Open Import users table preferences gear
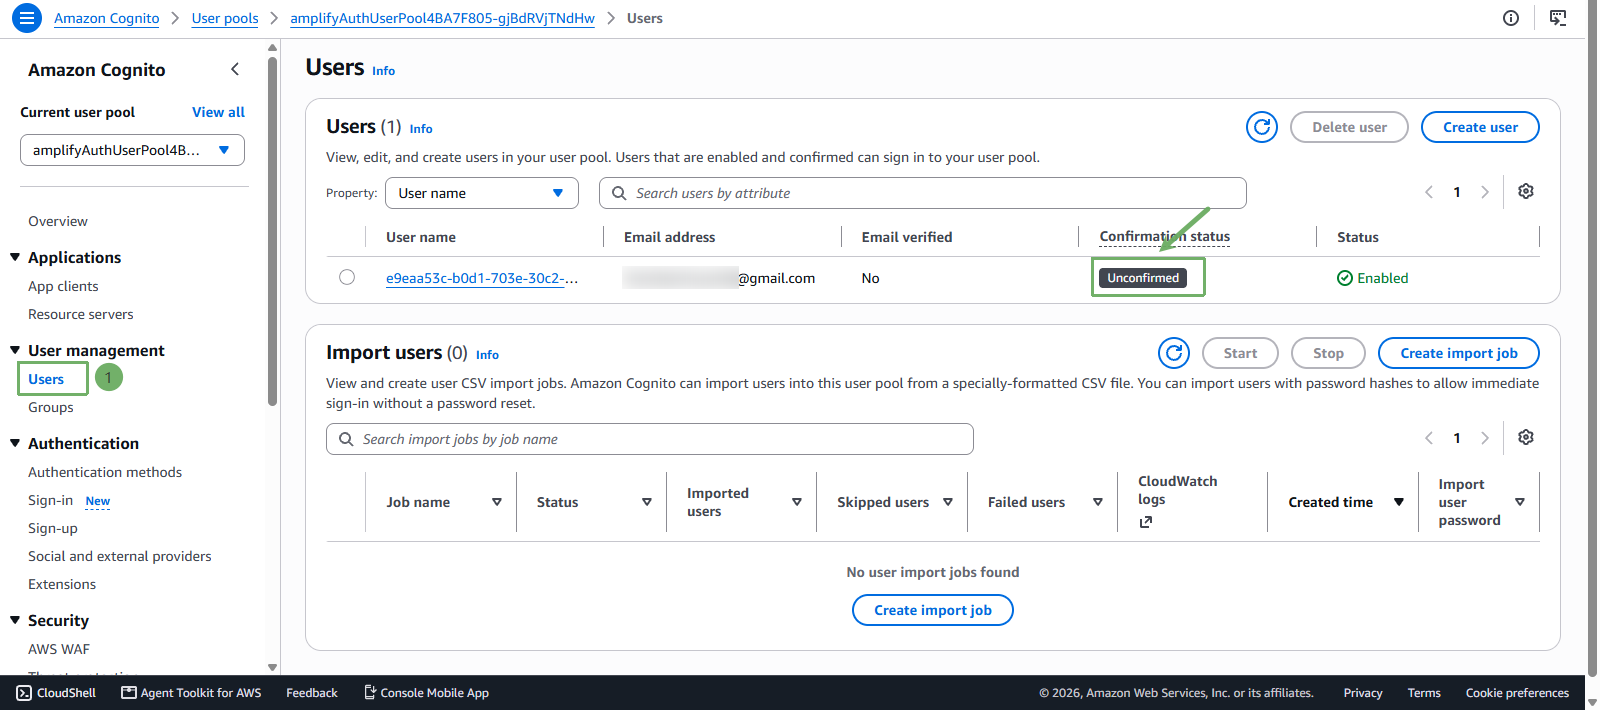This screenshot has width=1600, height=710. tap(1526, 438)
